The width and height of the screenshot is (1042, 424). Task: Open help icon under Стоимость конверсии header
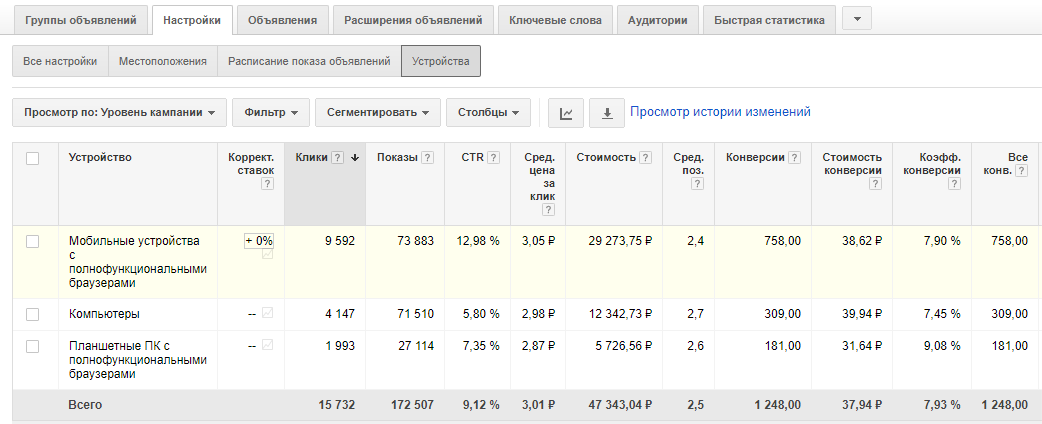tap(875, 184)
